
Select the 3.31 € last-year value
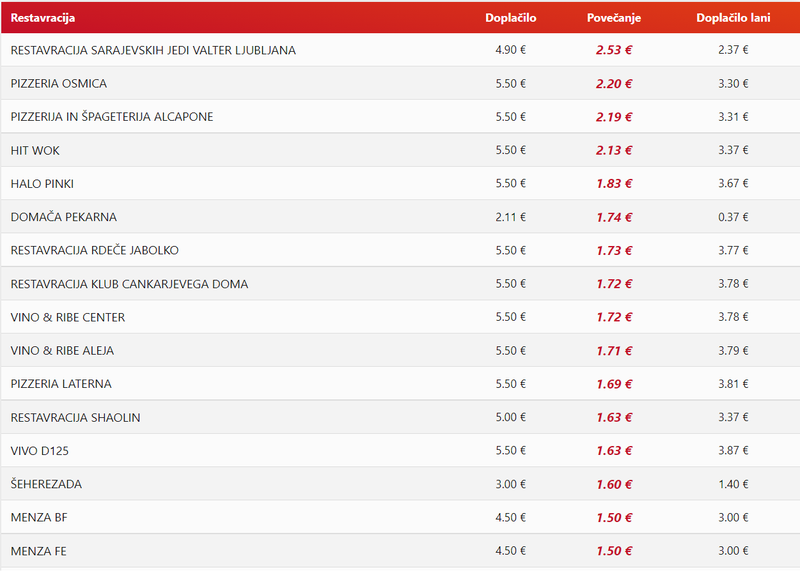pos(733,117)
